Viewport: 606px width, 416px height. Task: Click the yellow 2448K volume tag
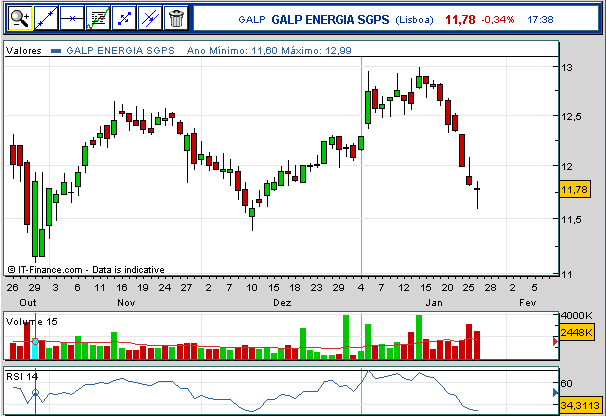coord(576,332)
